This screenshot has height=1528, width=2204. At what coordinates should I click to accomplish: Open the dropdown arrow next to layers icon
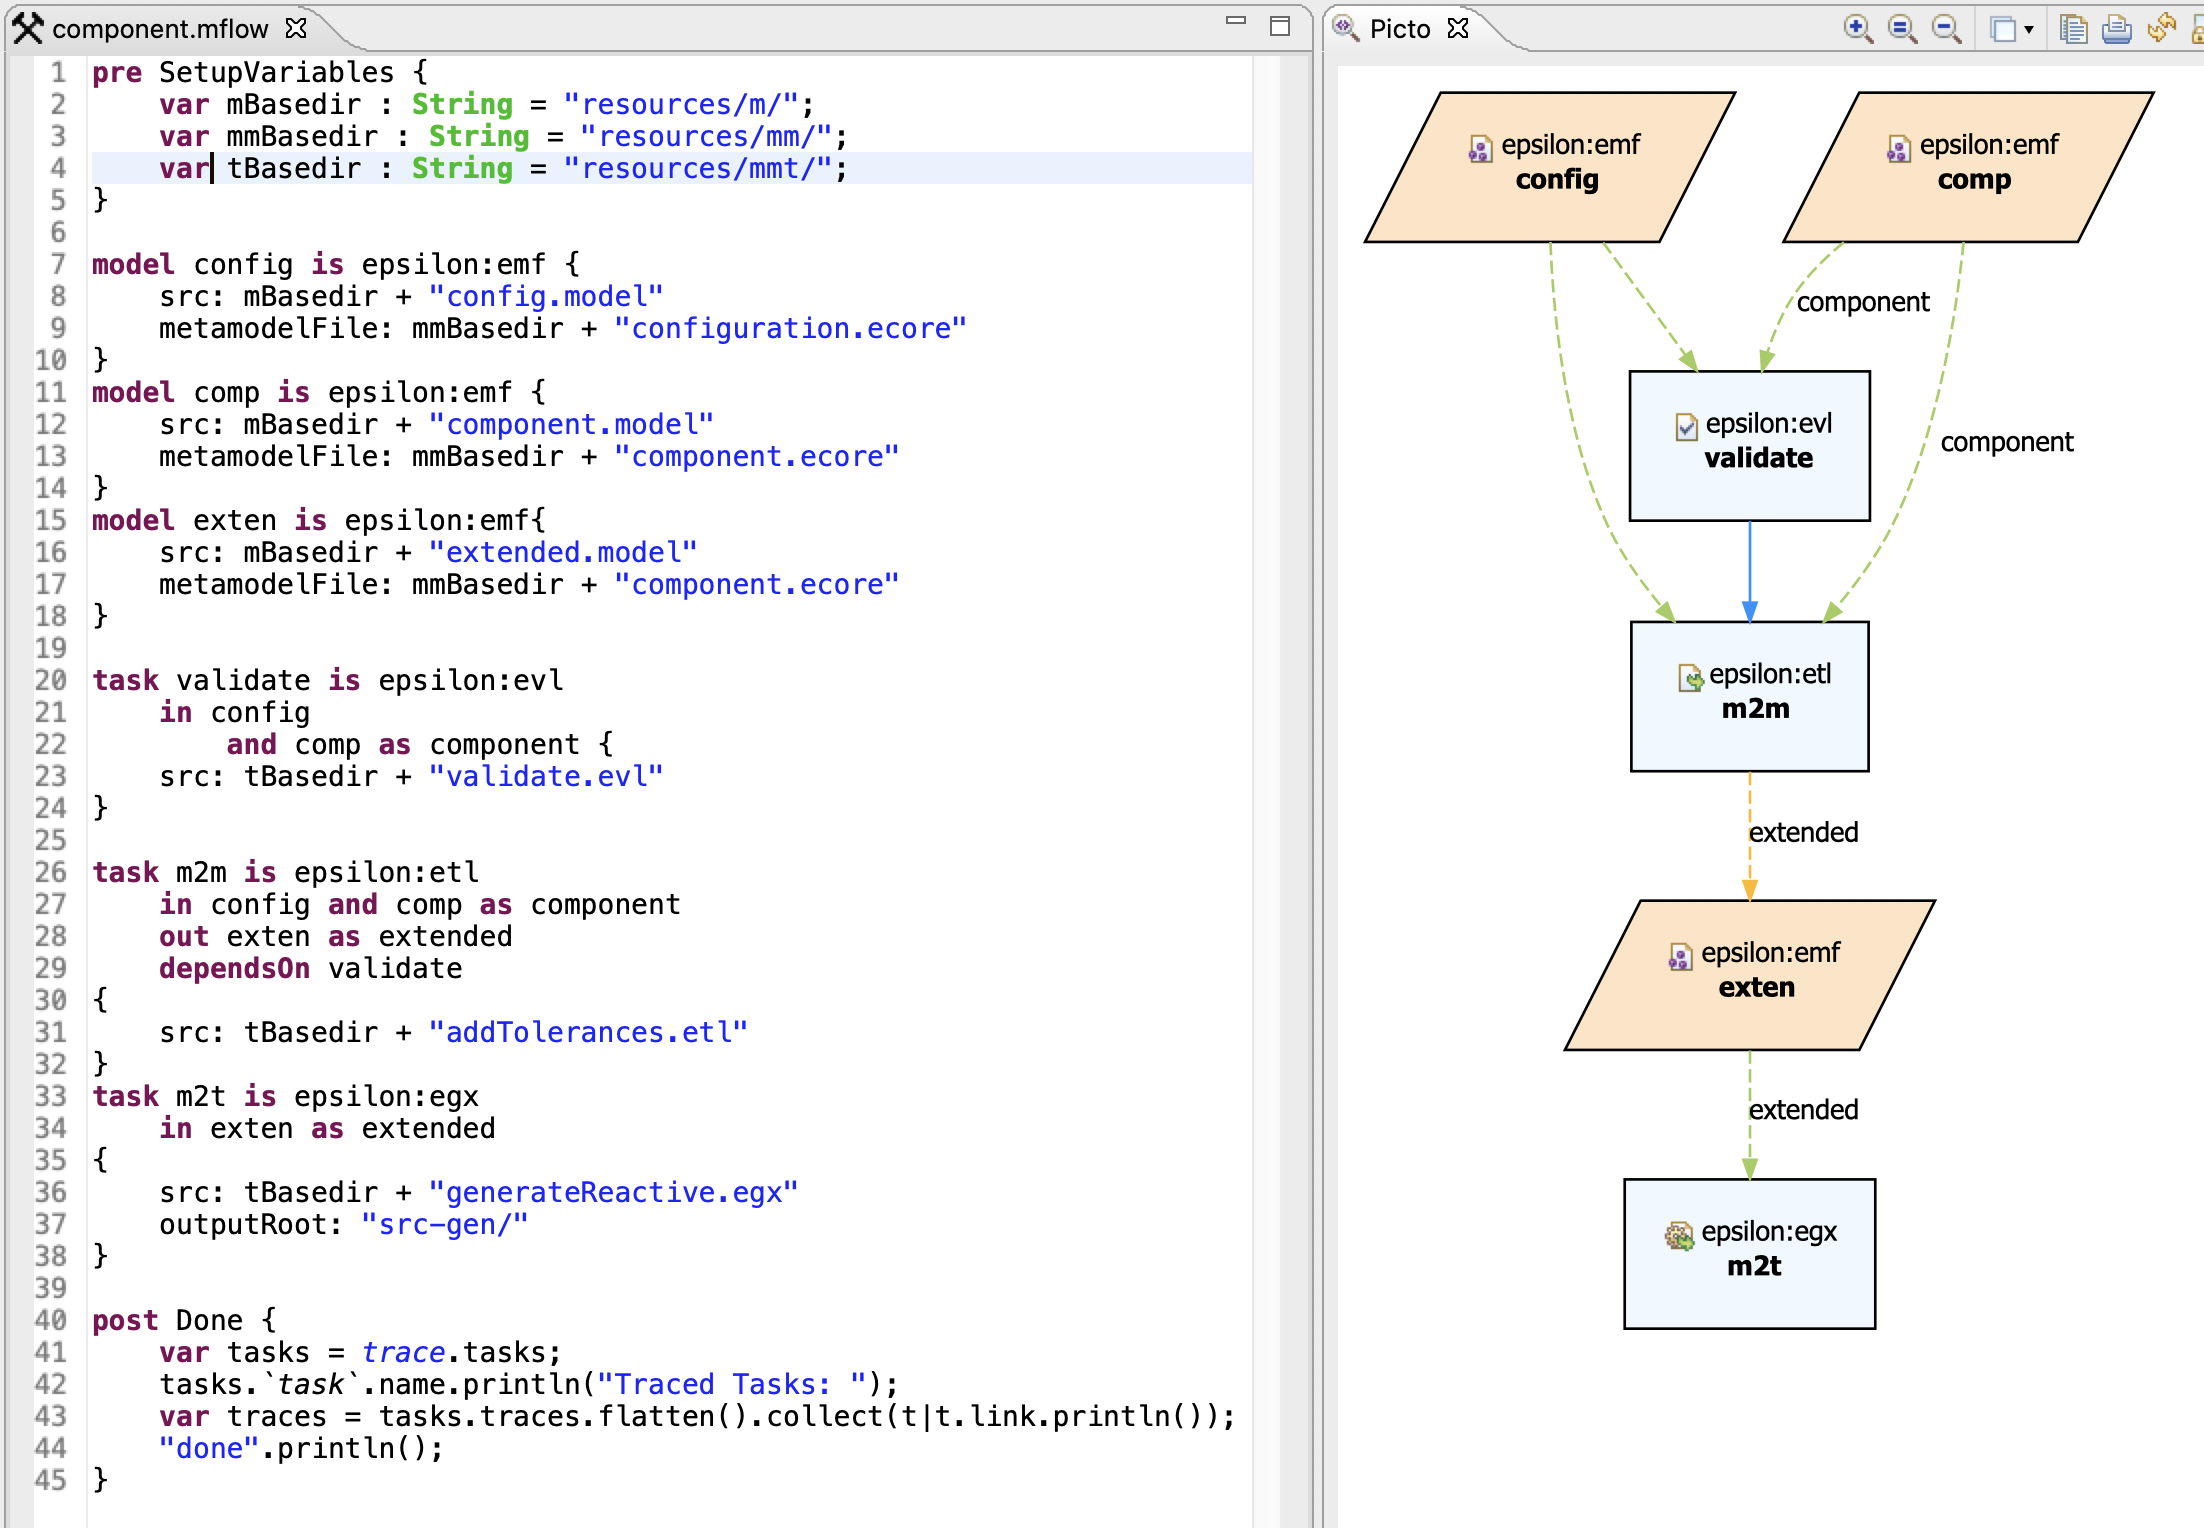[2029, 30]
